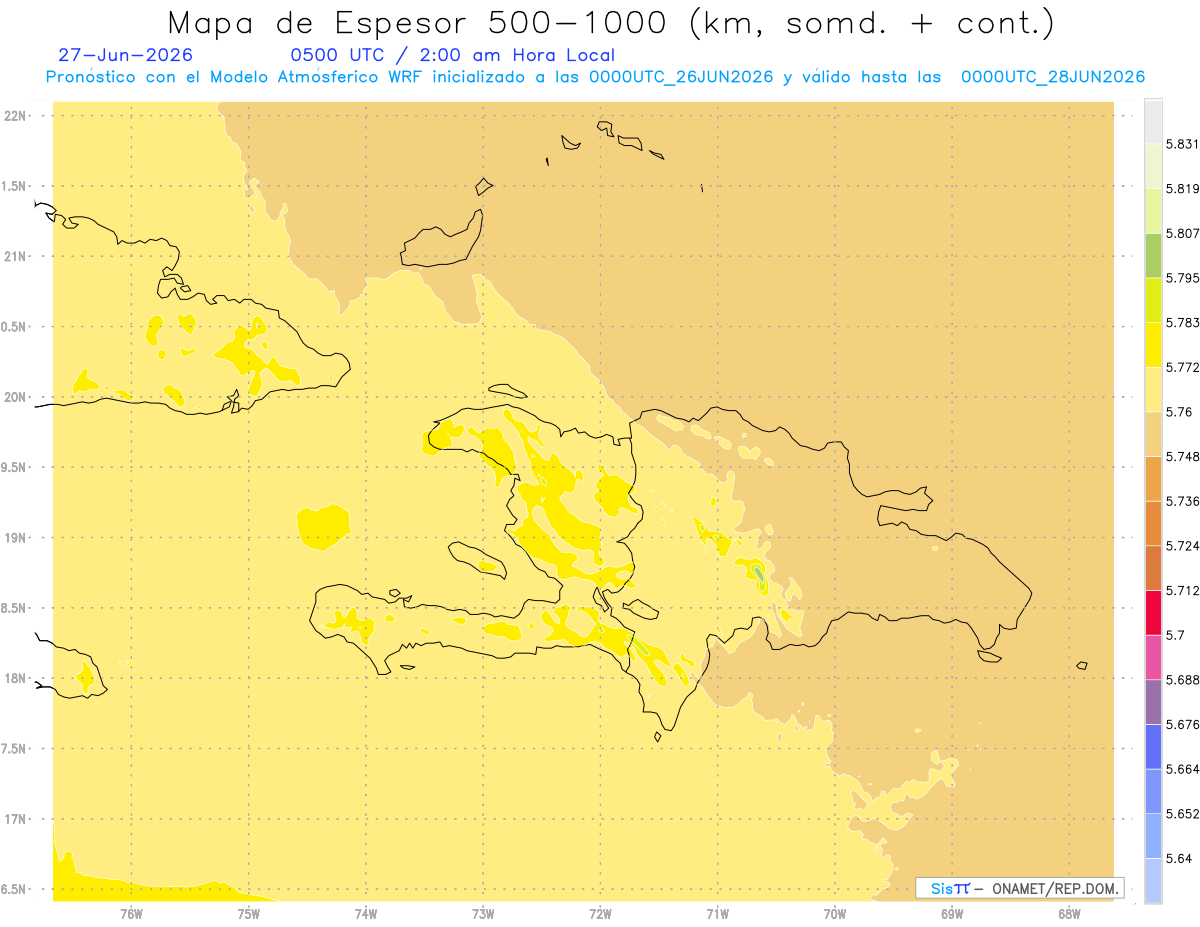The image size is (1200, 927).
Task: Click the 70W longitude label
Action: [x=835, y=915]
